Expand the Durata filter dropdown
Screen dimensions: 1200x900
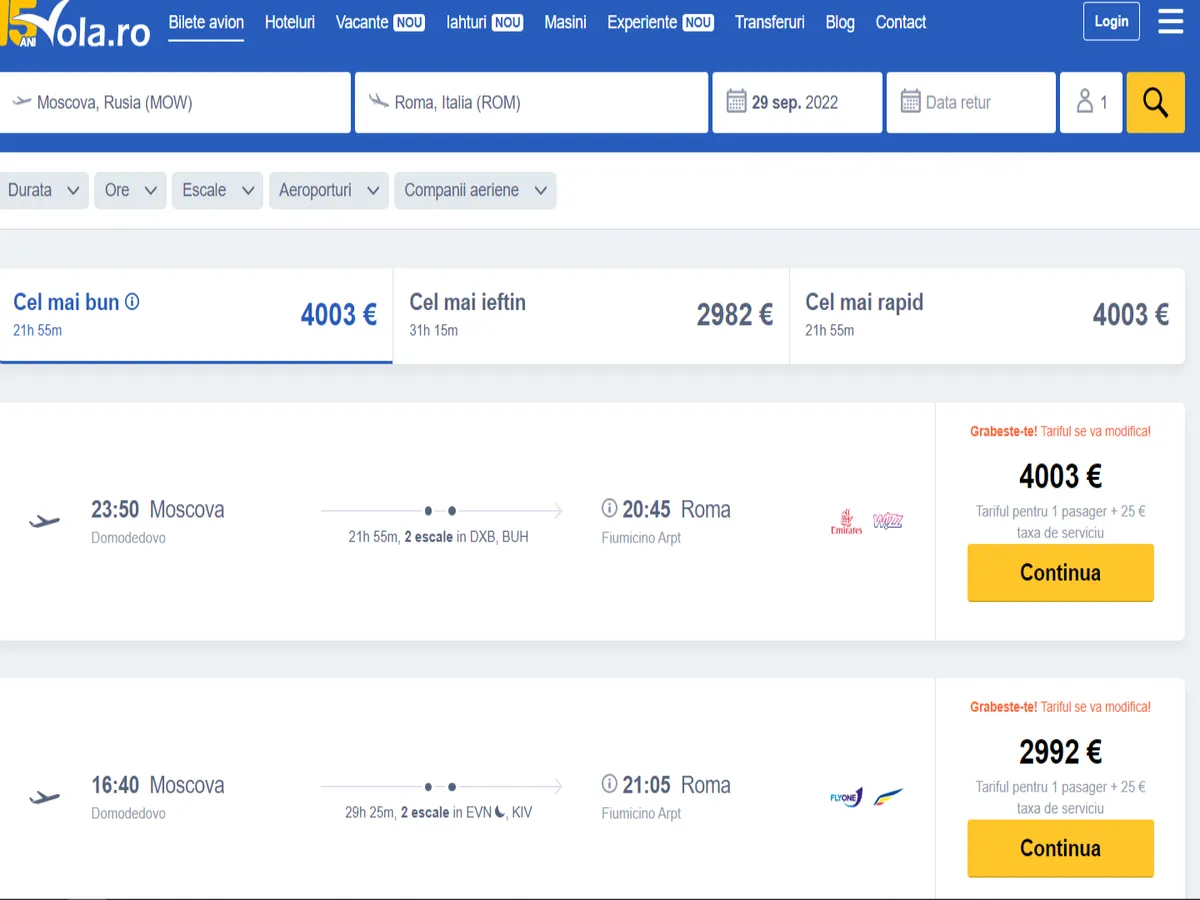[44, 190]
